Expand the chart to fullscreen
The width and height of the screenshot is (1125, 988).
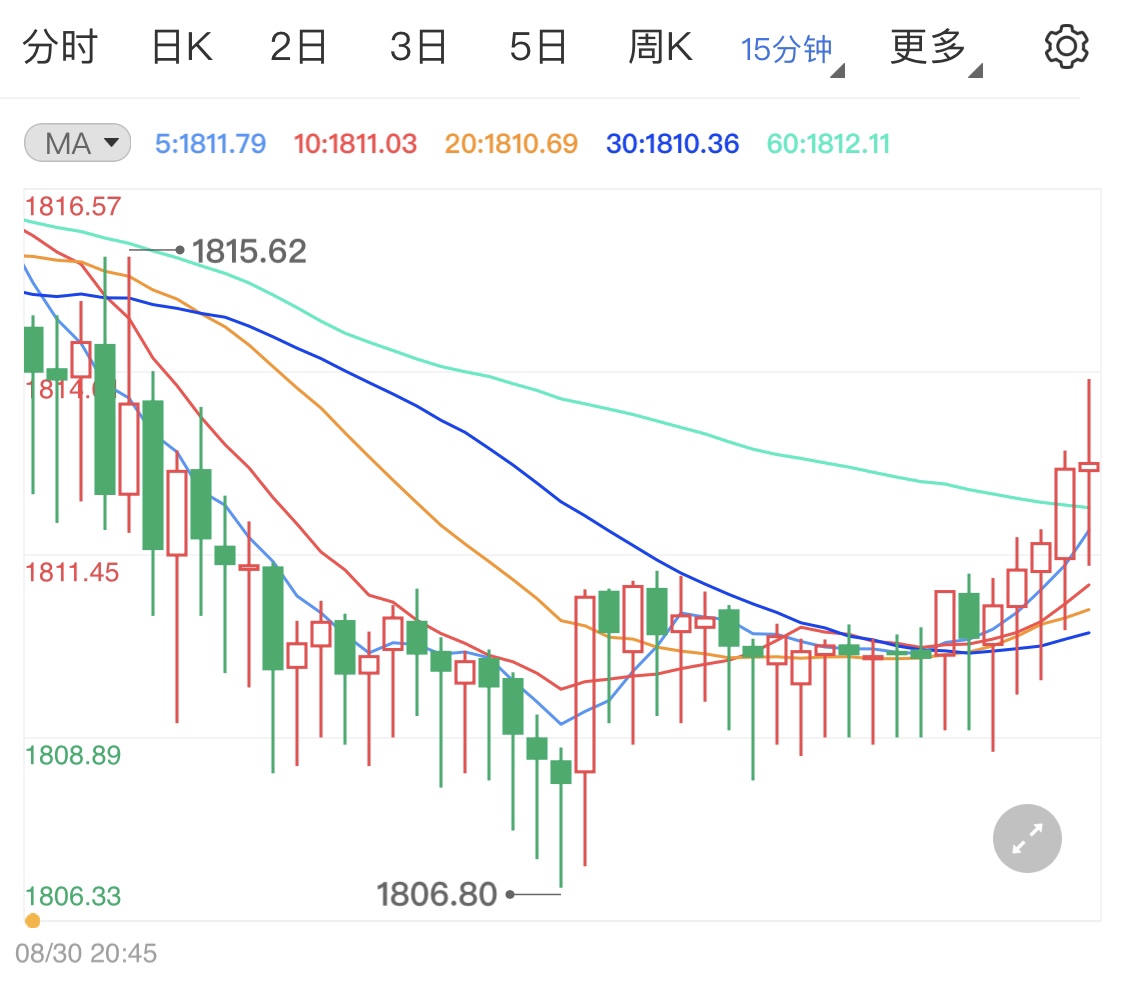[x=1027, y=838]
